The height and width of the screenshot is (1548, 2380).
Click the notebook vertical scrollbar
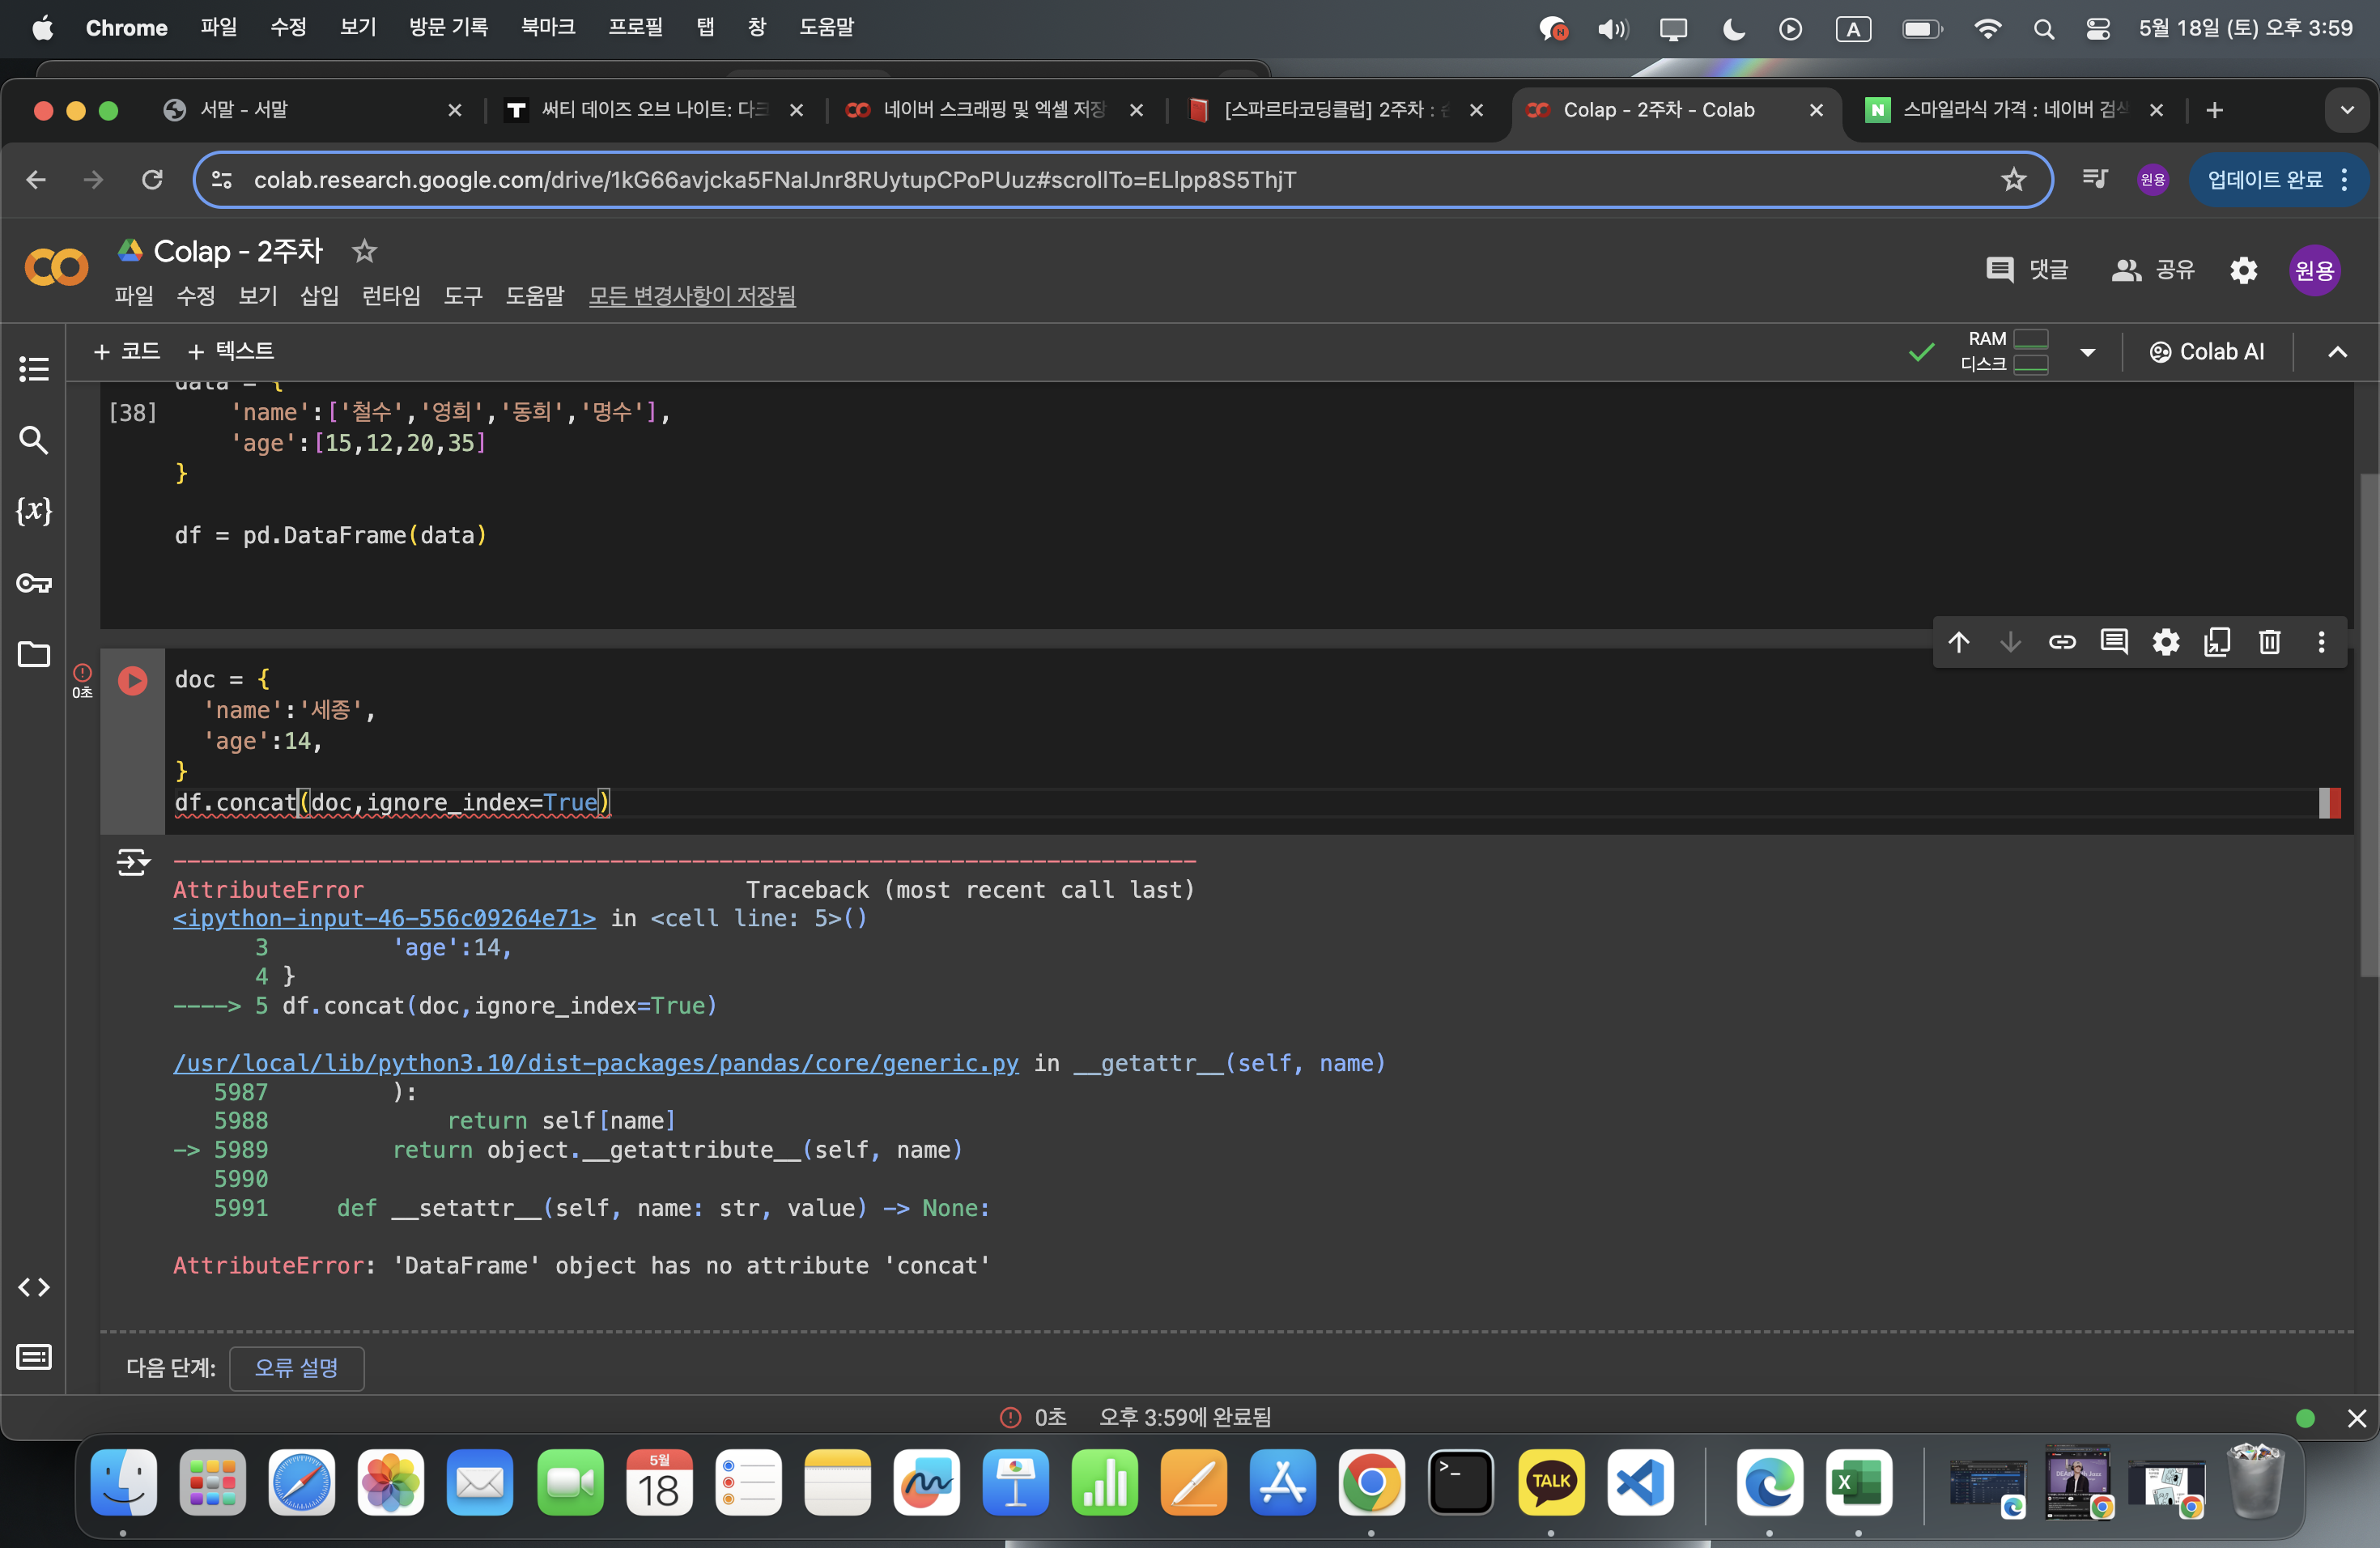point(2368,725)
